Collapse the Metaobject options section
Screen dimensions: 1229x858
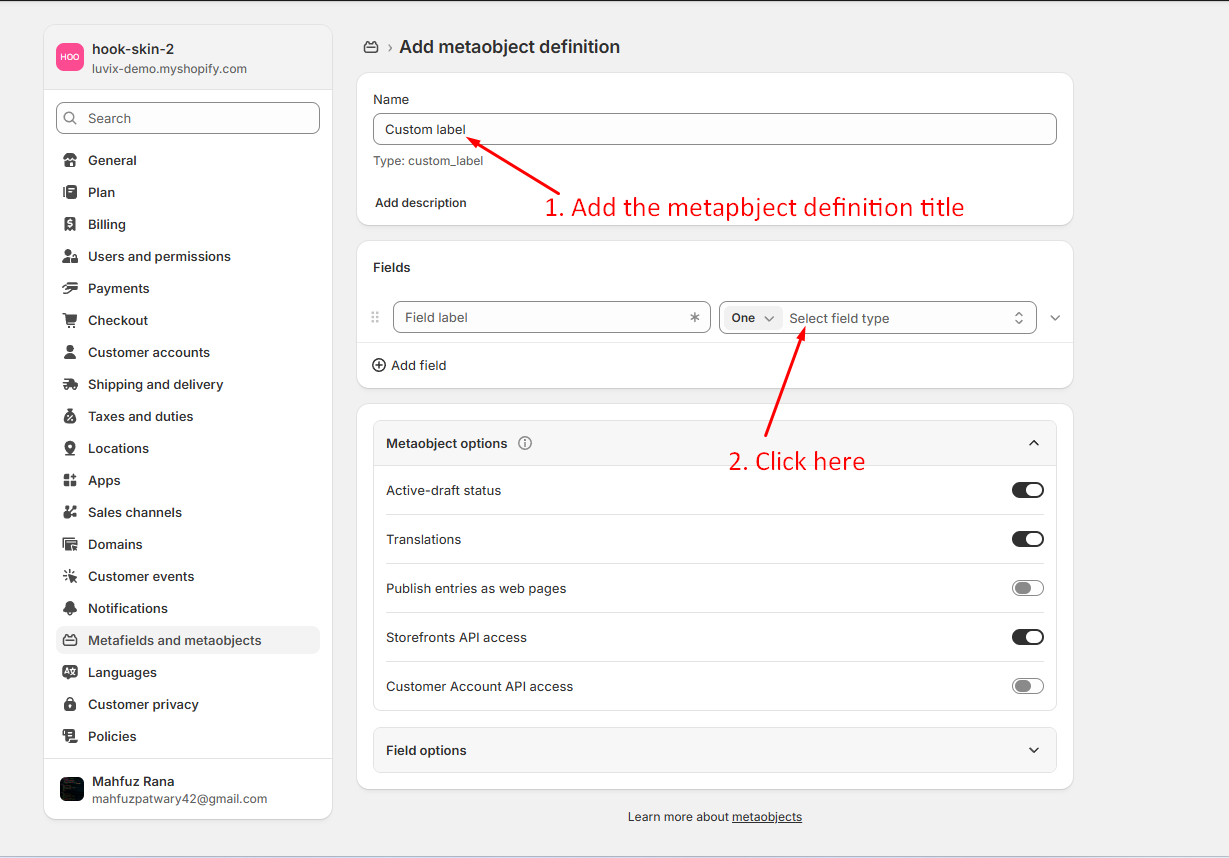(x=1033, y=443)
